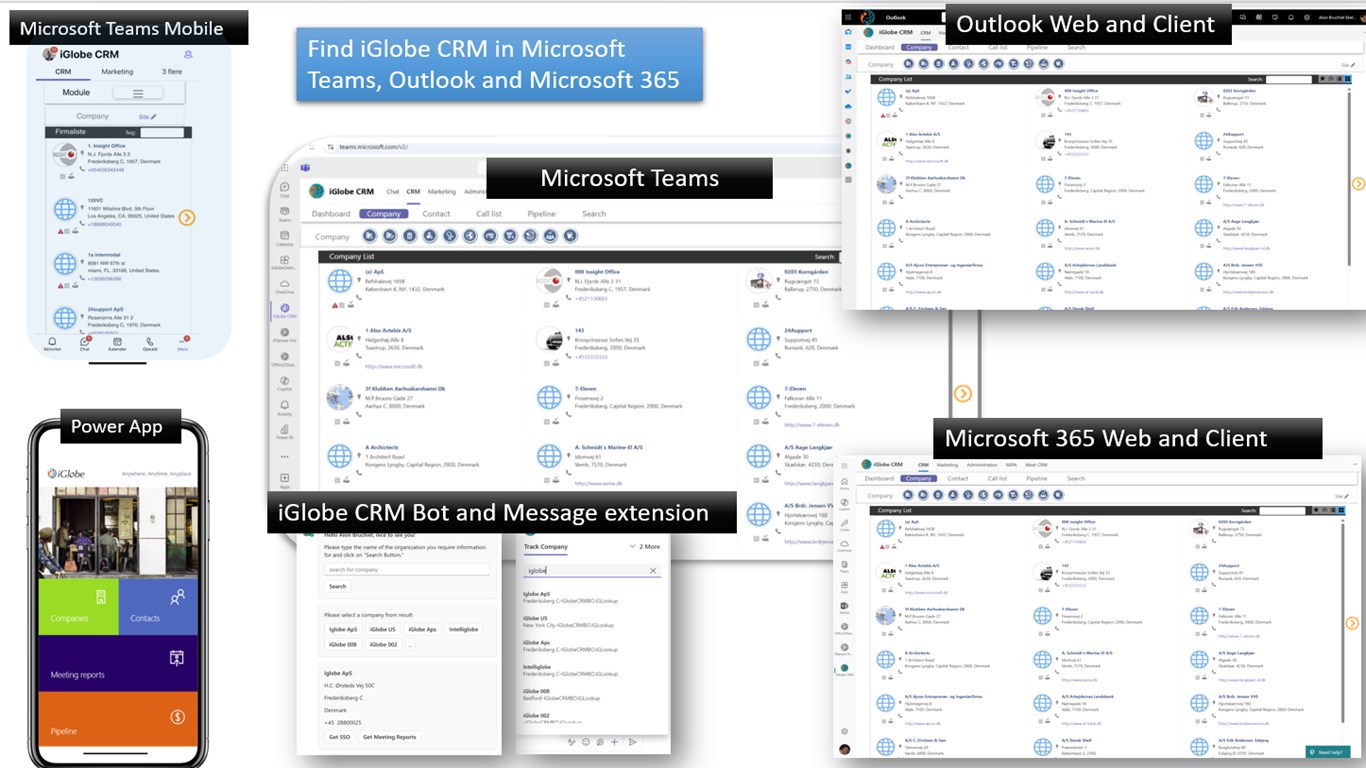Open OneDrive in the Teams left sidebar

tap(285, 286)
